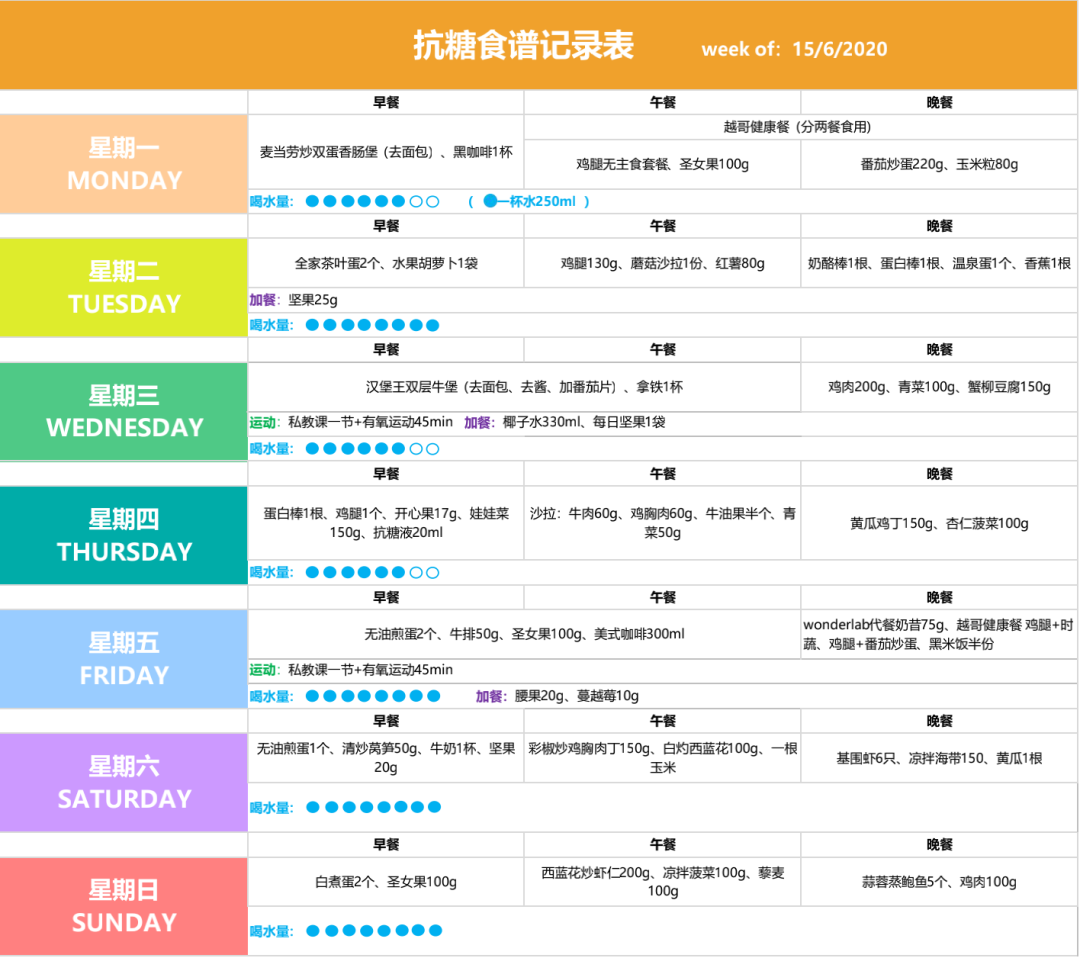Click the last water dot in Friday row
The image size is (1080, 958).
[433, 696]
